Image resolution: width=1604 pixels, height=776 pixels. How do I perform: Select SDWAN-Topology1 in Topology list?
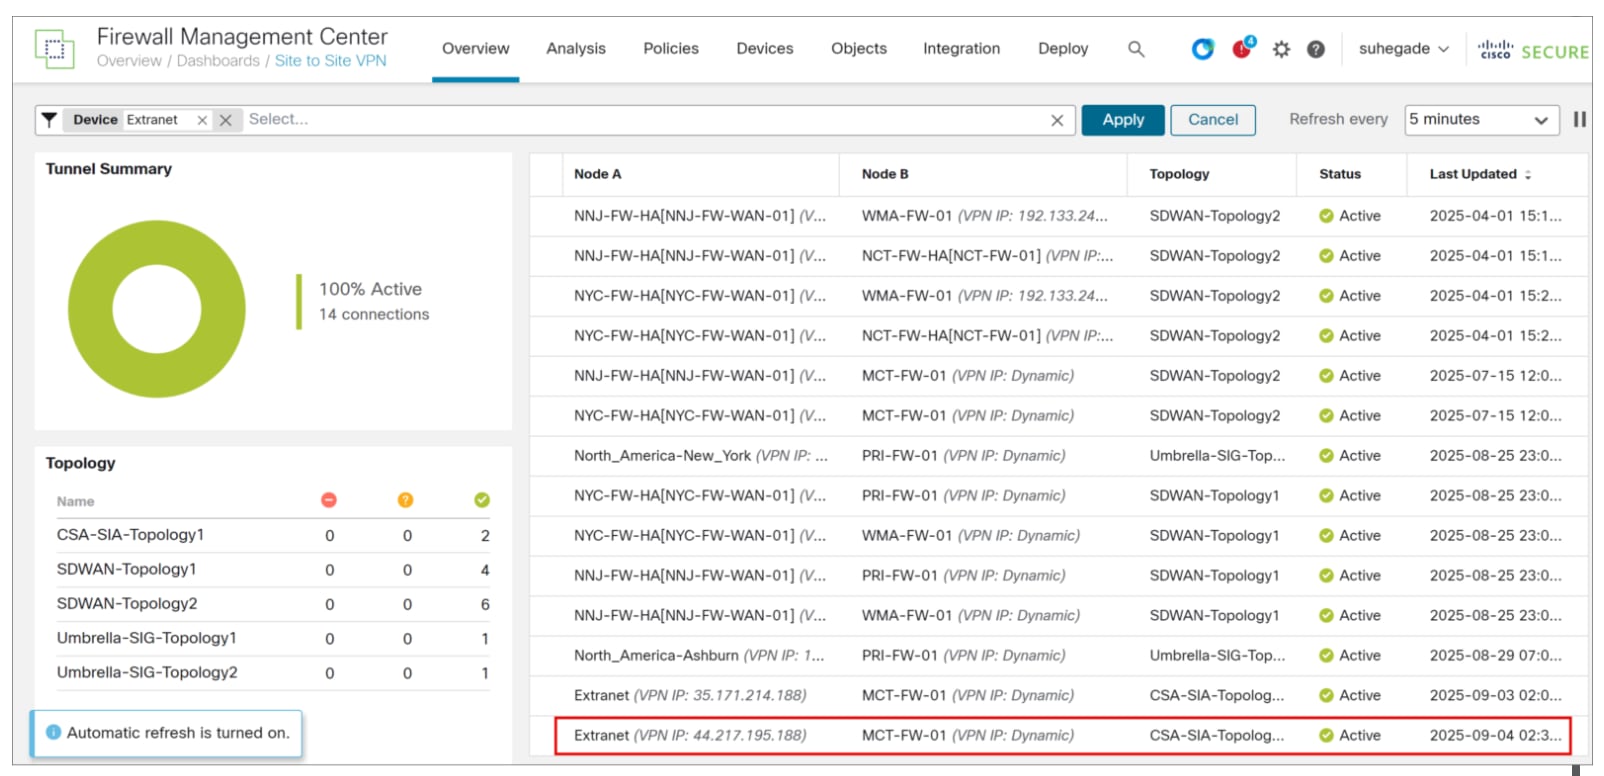tap(127, 569)
